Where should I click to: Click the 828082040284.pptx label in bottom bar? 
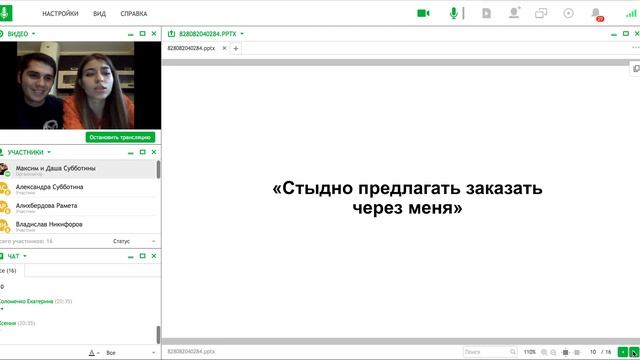(x=191, y=351)
